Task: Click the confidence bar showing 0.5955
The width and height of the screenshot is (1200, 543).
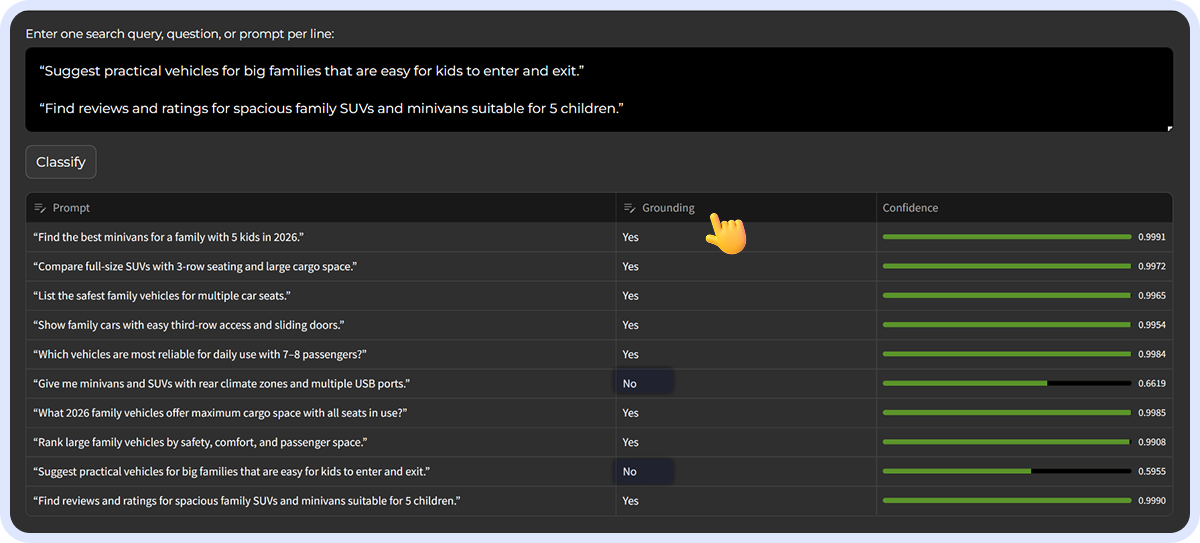Action: coord(1006,471)
